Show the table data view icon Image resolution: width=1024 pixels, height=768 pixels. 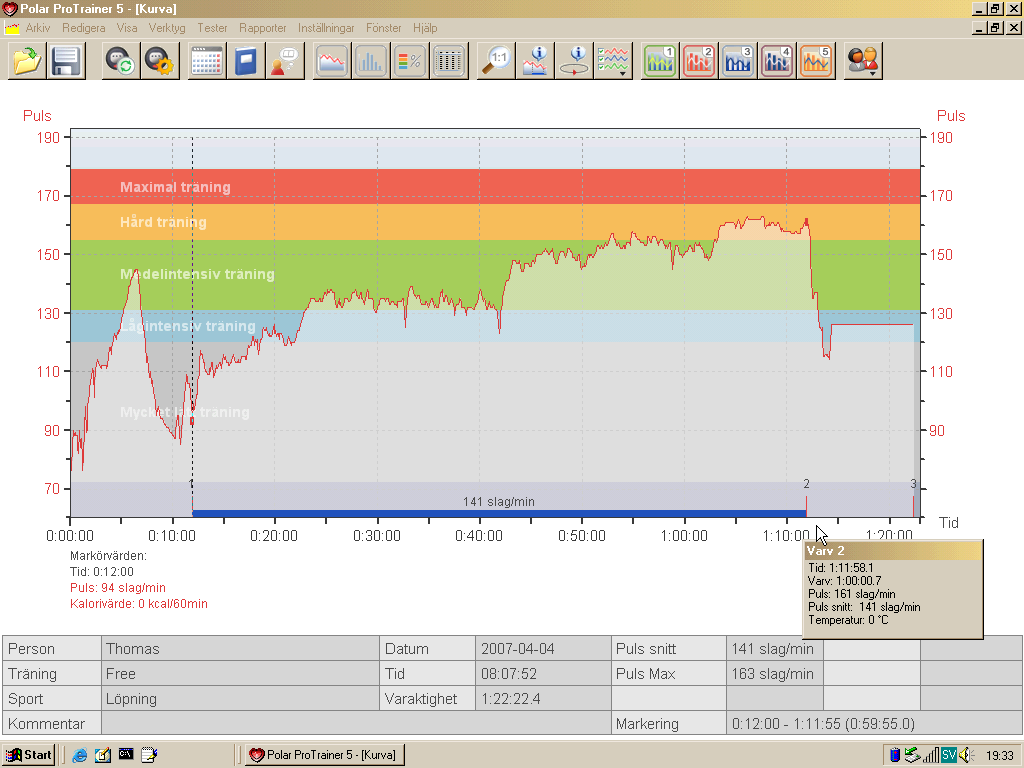pos(449,61)
